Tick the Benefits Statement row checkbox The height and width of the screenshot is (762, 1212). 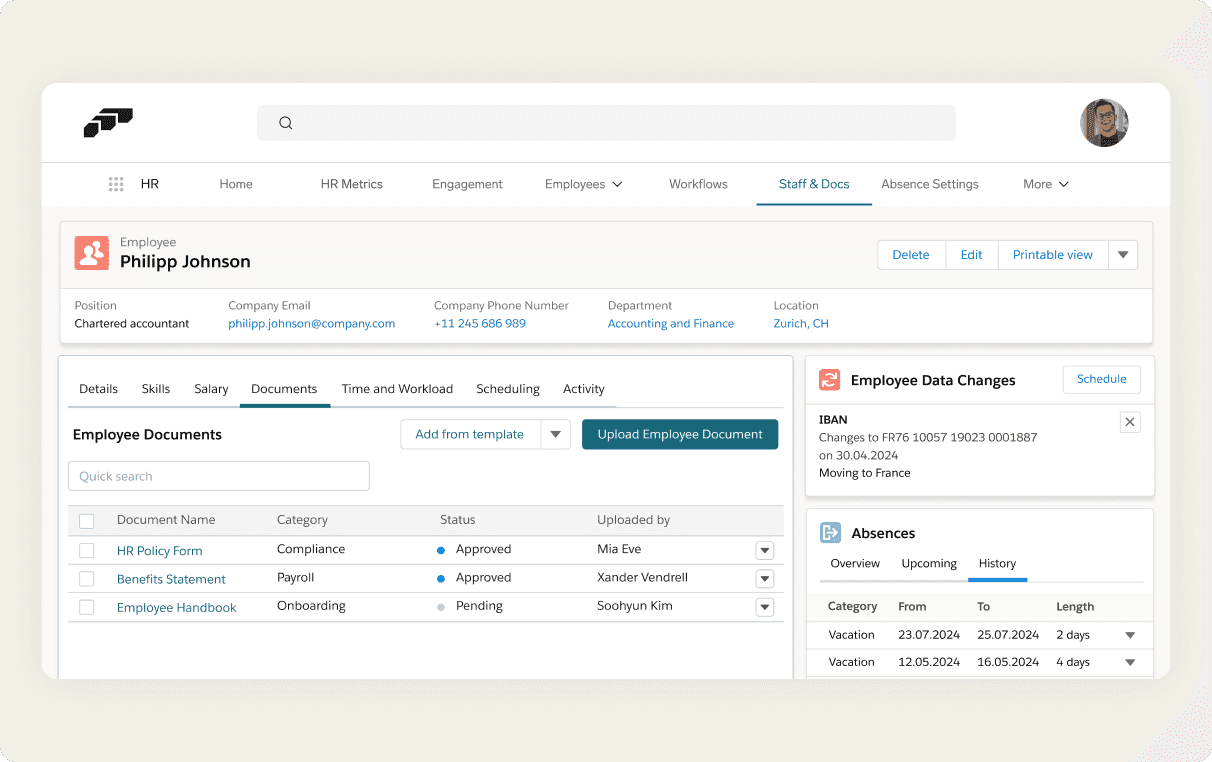87,579
